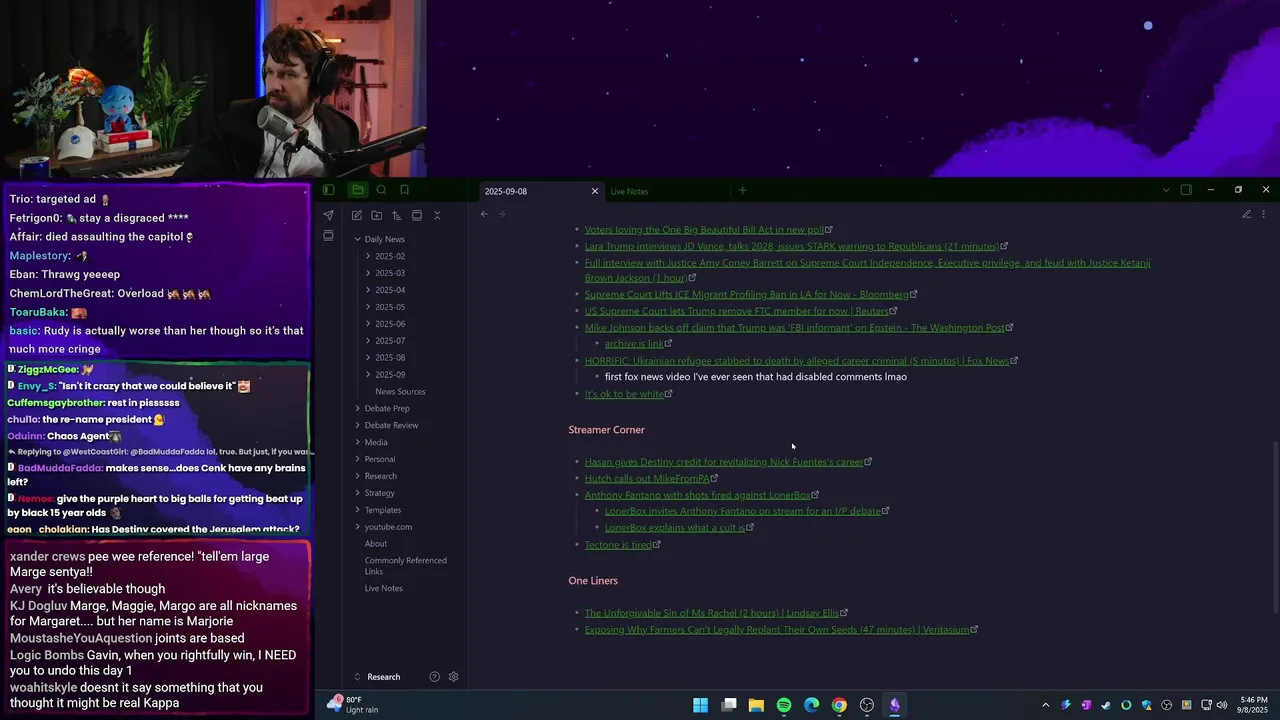Open the Research vault switcher at the bottom
This screenshot has width=1280, height=720.
point(383,677)
